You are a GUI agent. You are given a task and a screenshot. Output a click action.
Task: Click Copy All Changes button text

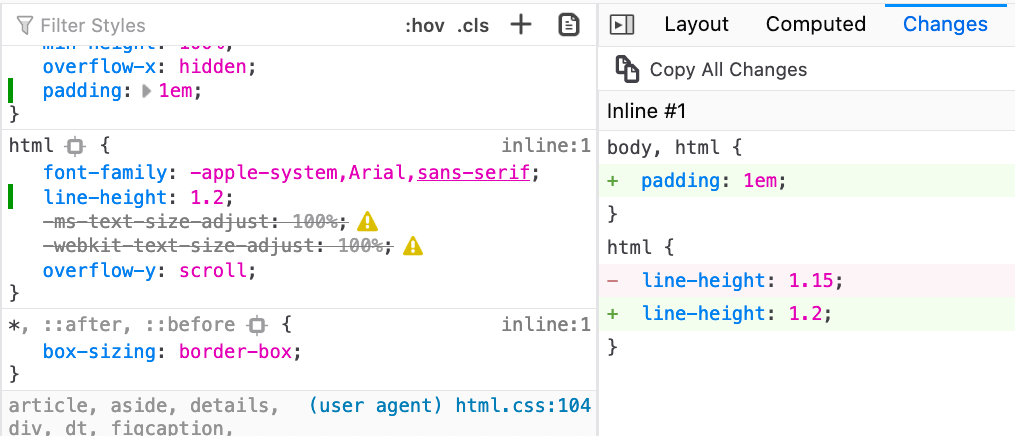click(x=728, y=70)
